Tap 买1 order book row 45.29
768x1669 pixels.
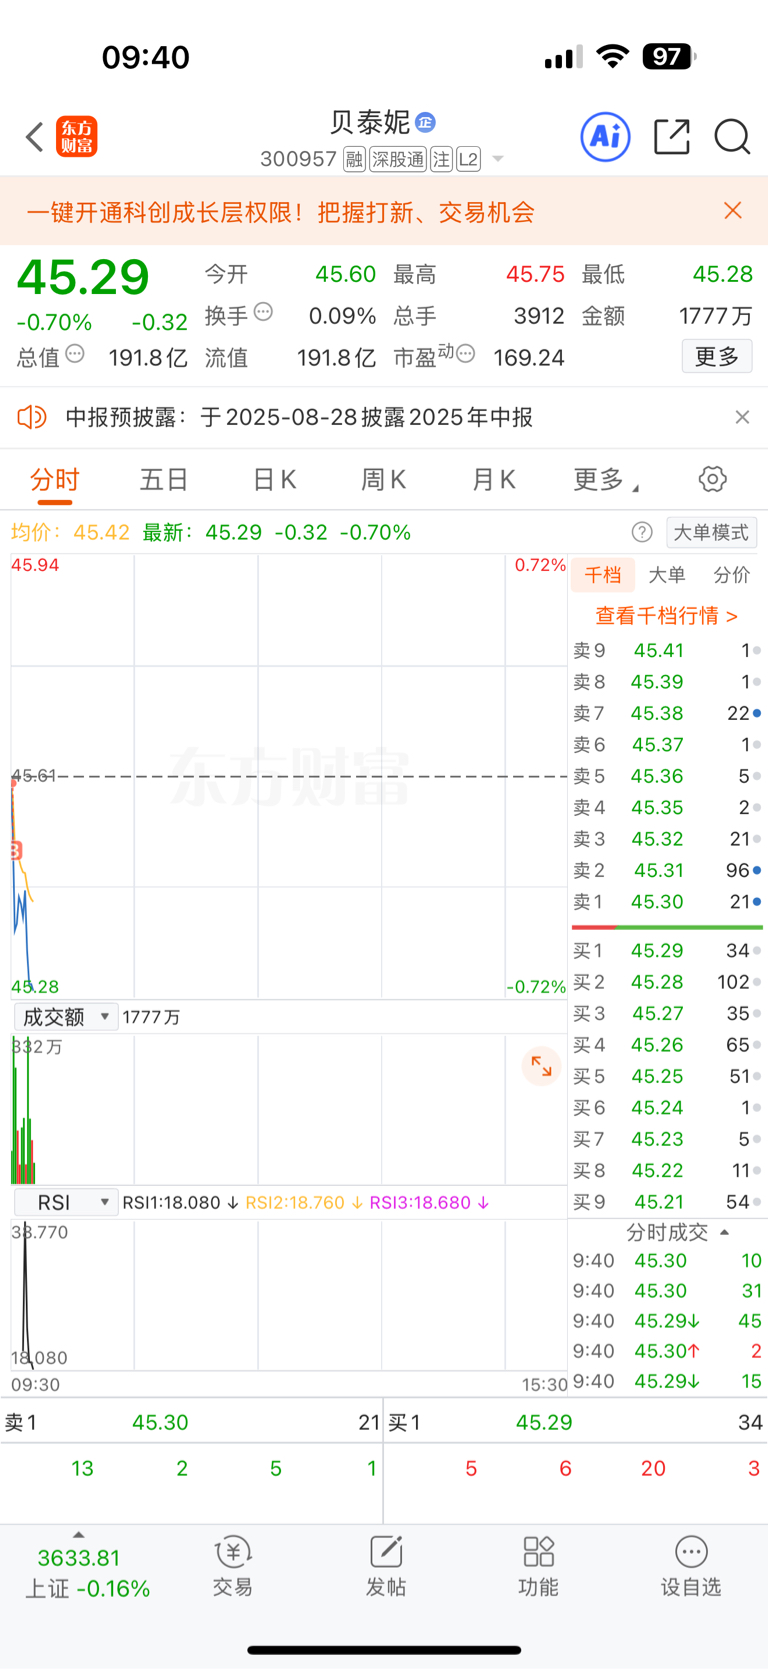666,951
